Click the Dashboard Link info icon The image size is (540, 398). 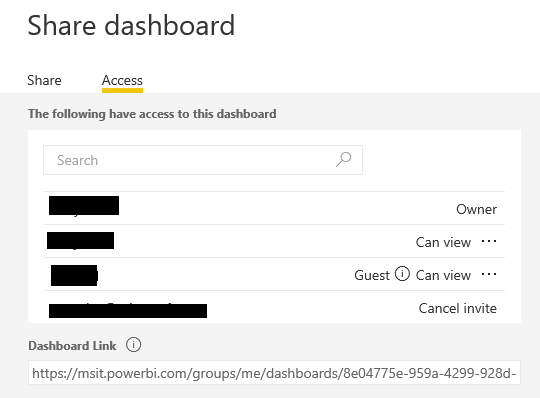click(133, 345)
